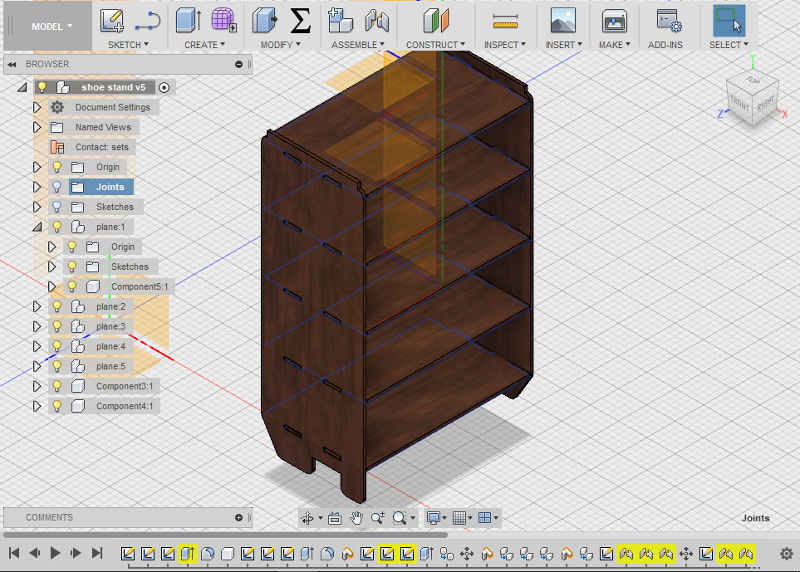Jump timeline to end
The image size is (800, 572).
[x=97, y=553]
